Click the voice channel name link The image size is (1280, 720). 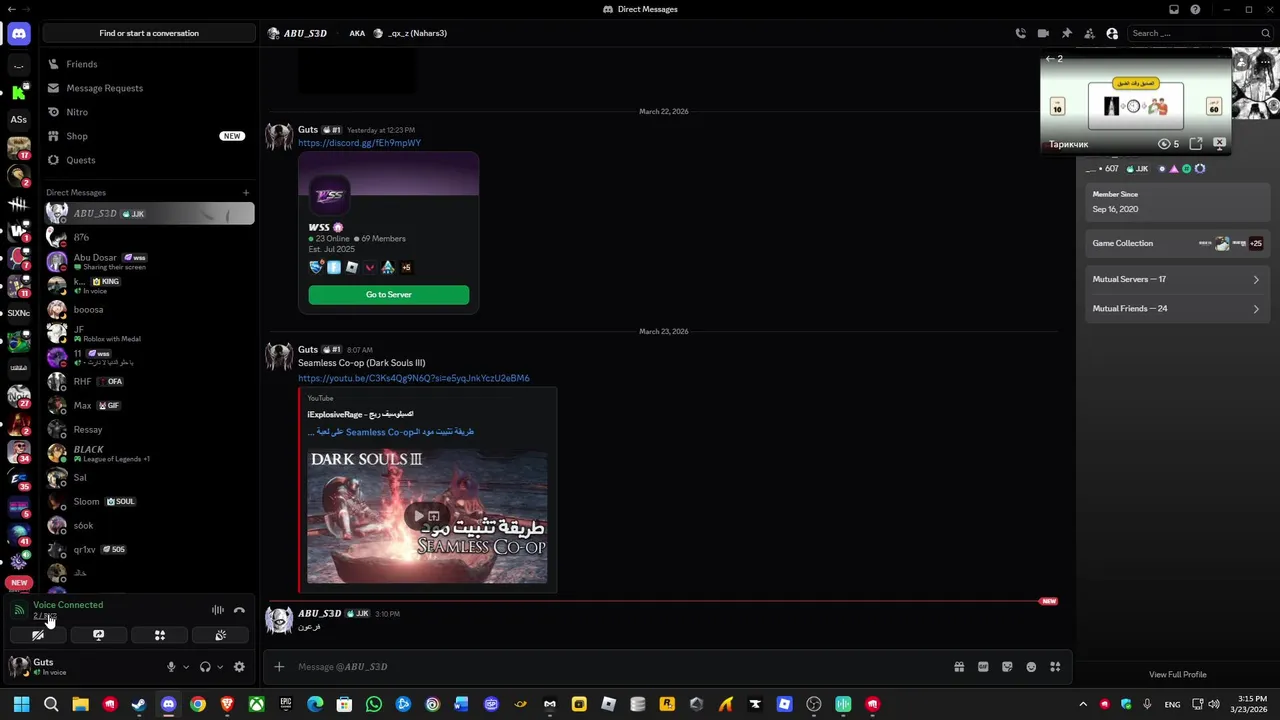point(44,616)
